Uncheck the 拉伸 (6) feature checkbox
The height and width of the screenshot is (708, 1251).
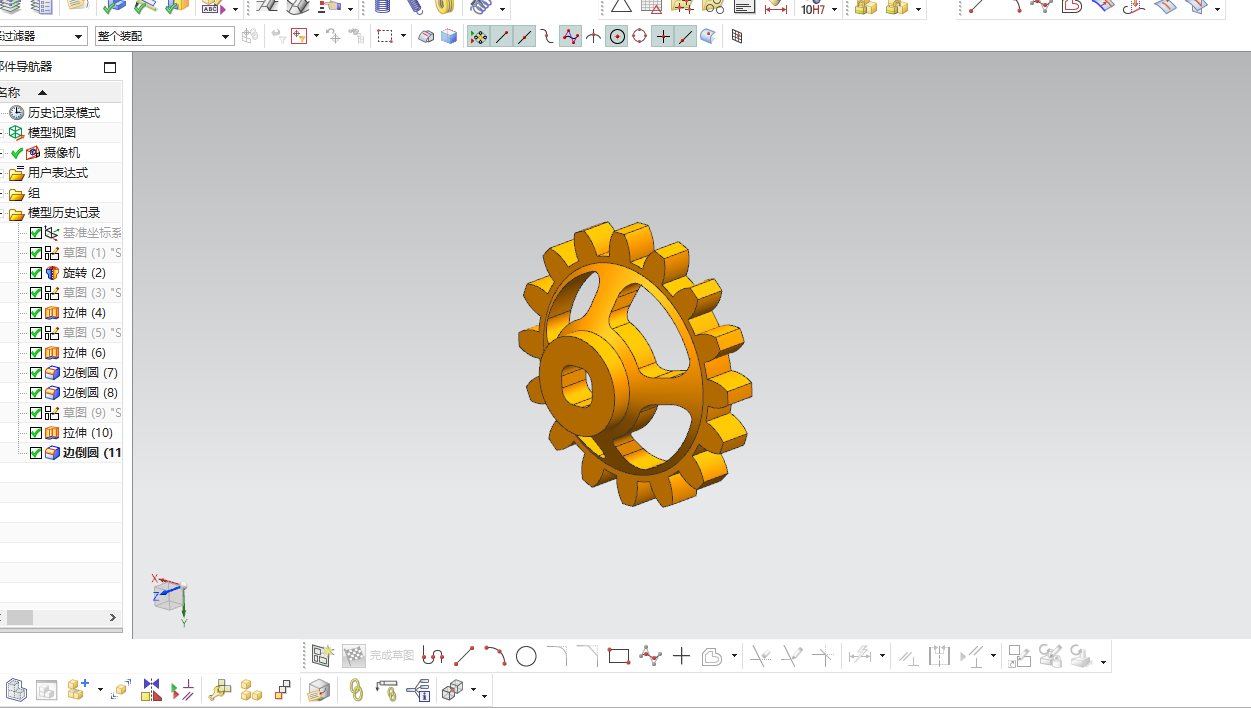click(36, 353)
